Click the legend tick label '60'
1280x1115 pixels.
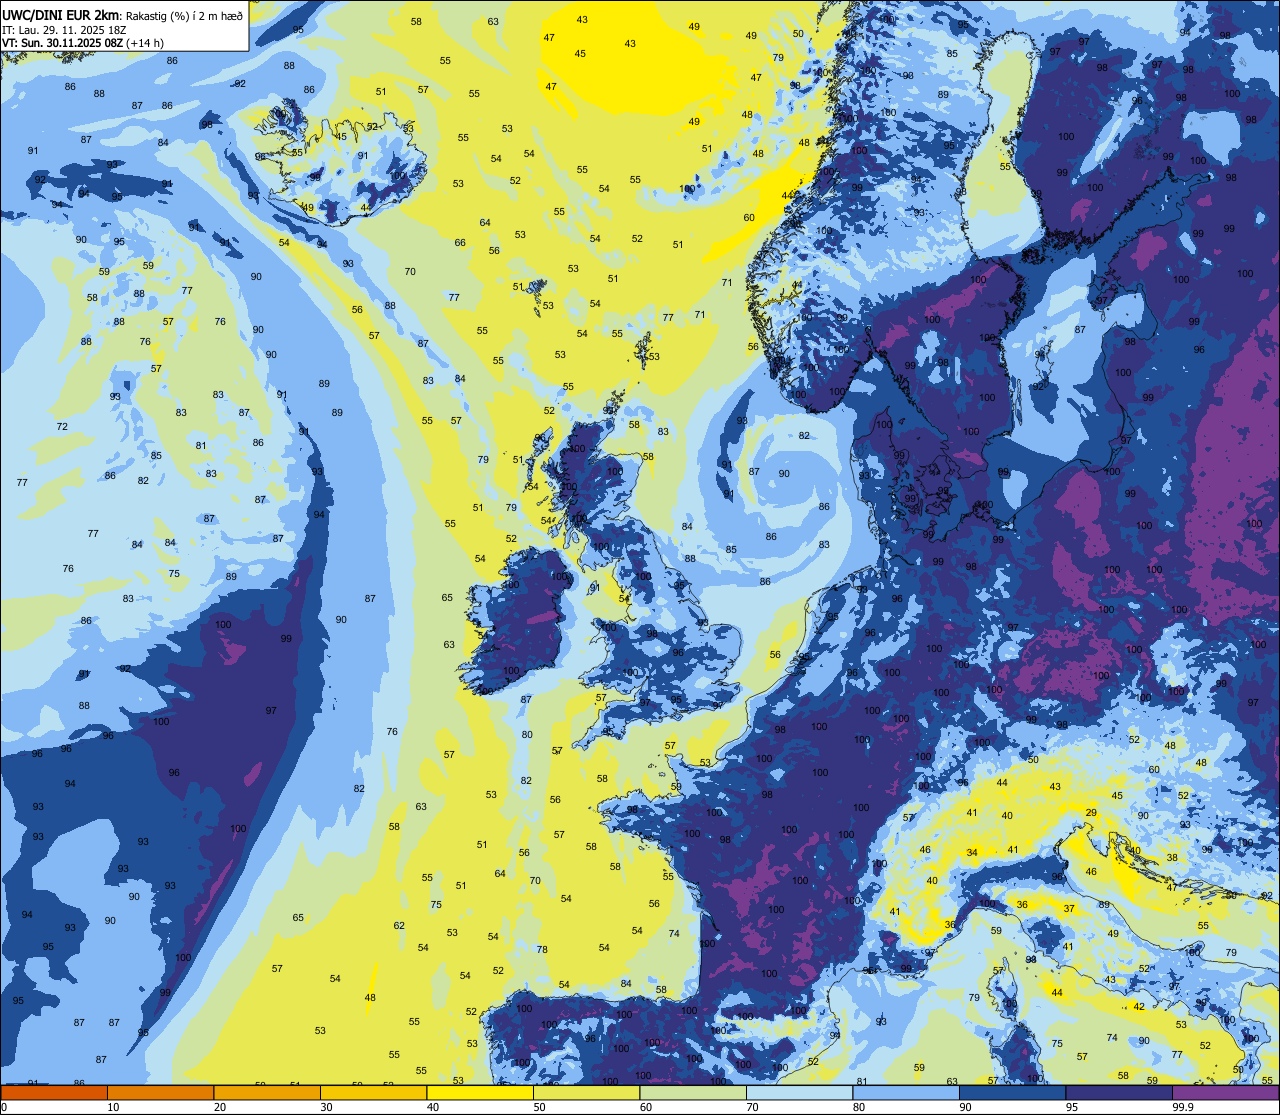pos(646,1107)
